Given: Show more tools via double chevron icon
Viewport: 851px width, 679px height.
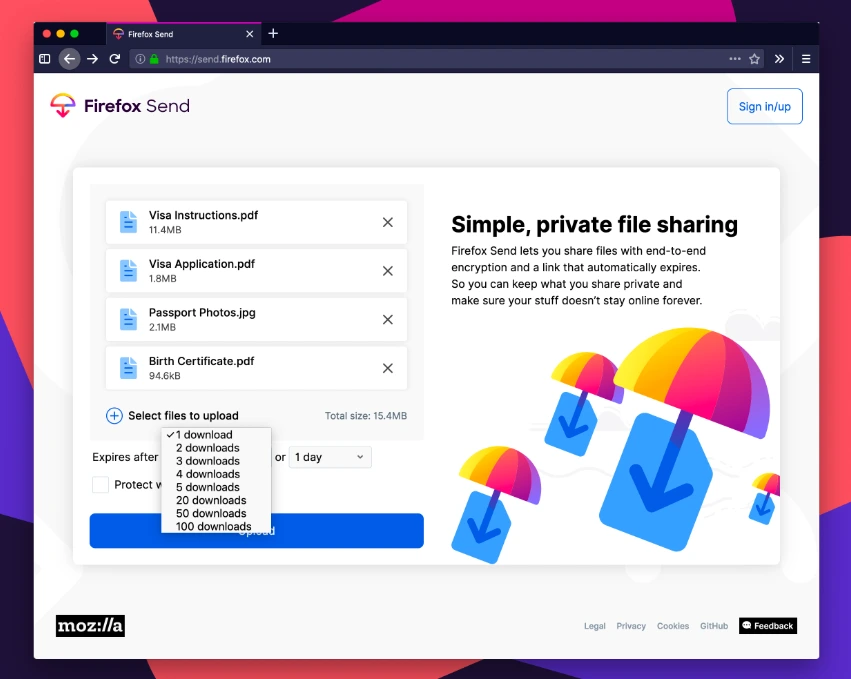Looking at the screenshot, I should (779, 59).
